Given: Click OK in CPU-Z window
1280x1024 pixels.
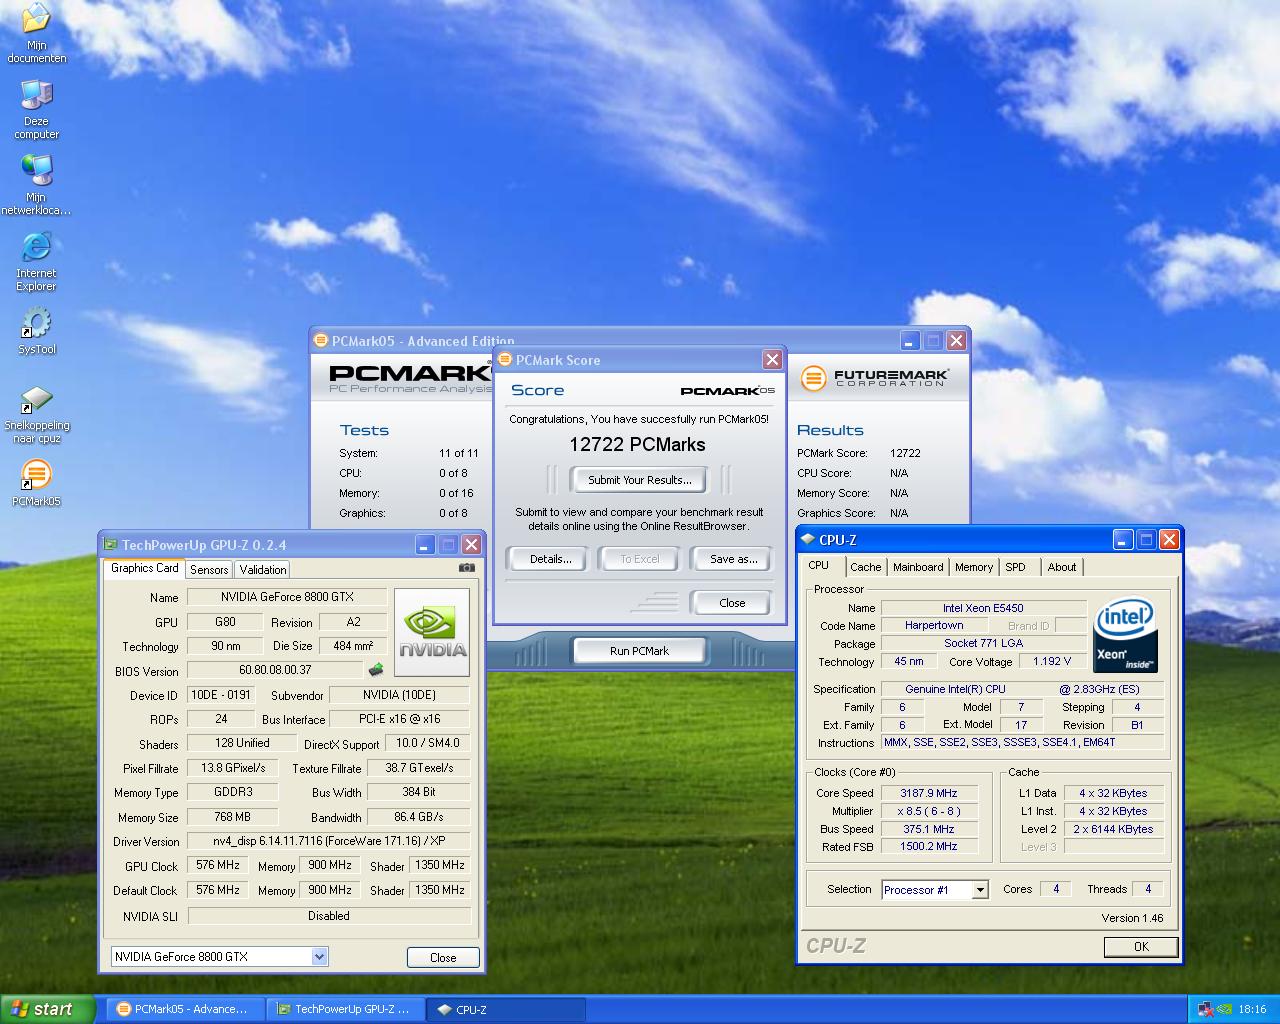Looking at the screenshot, I should click(x=1141, y=946).
